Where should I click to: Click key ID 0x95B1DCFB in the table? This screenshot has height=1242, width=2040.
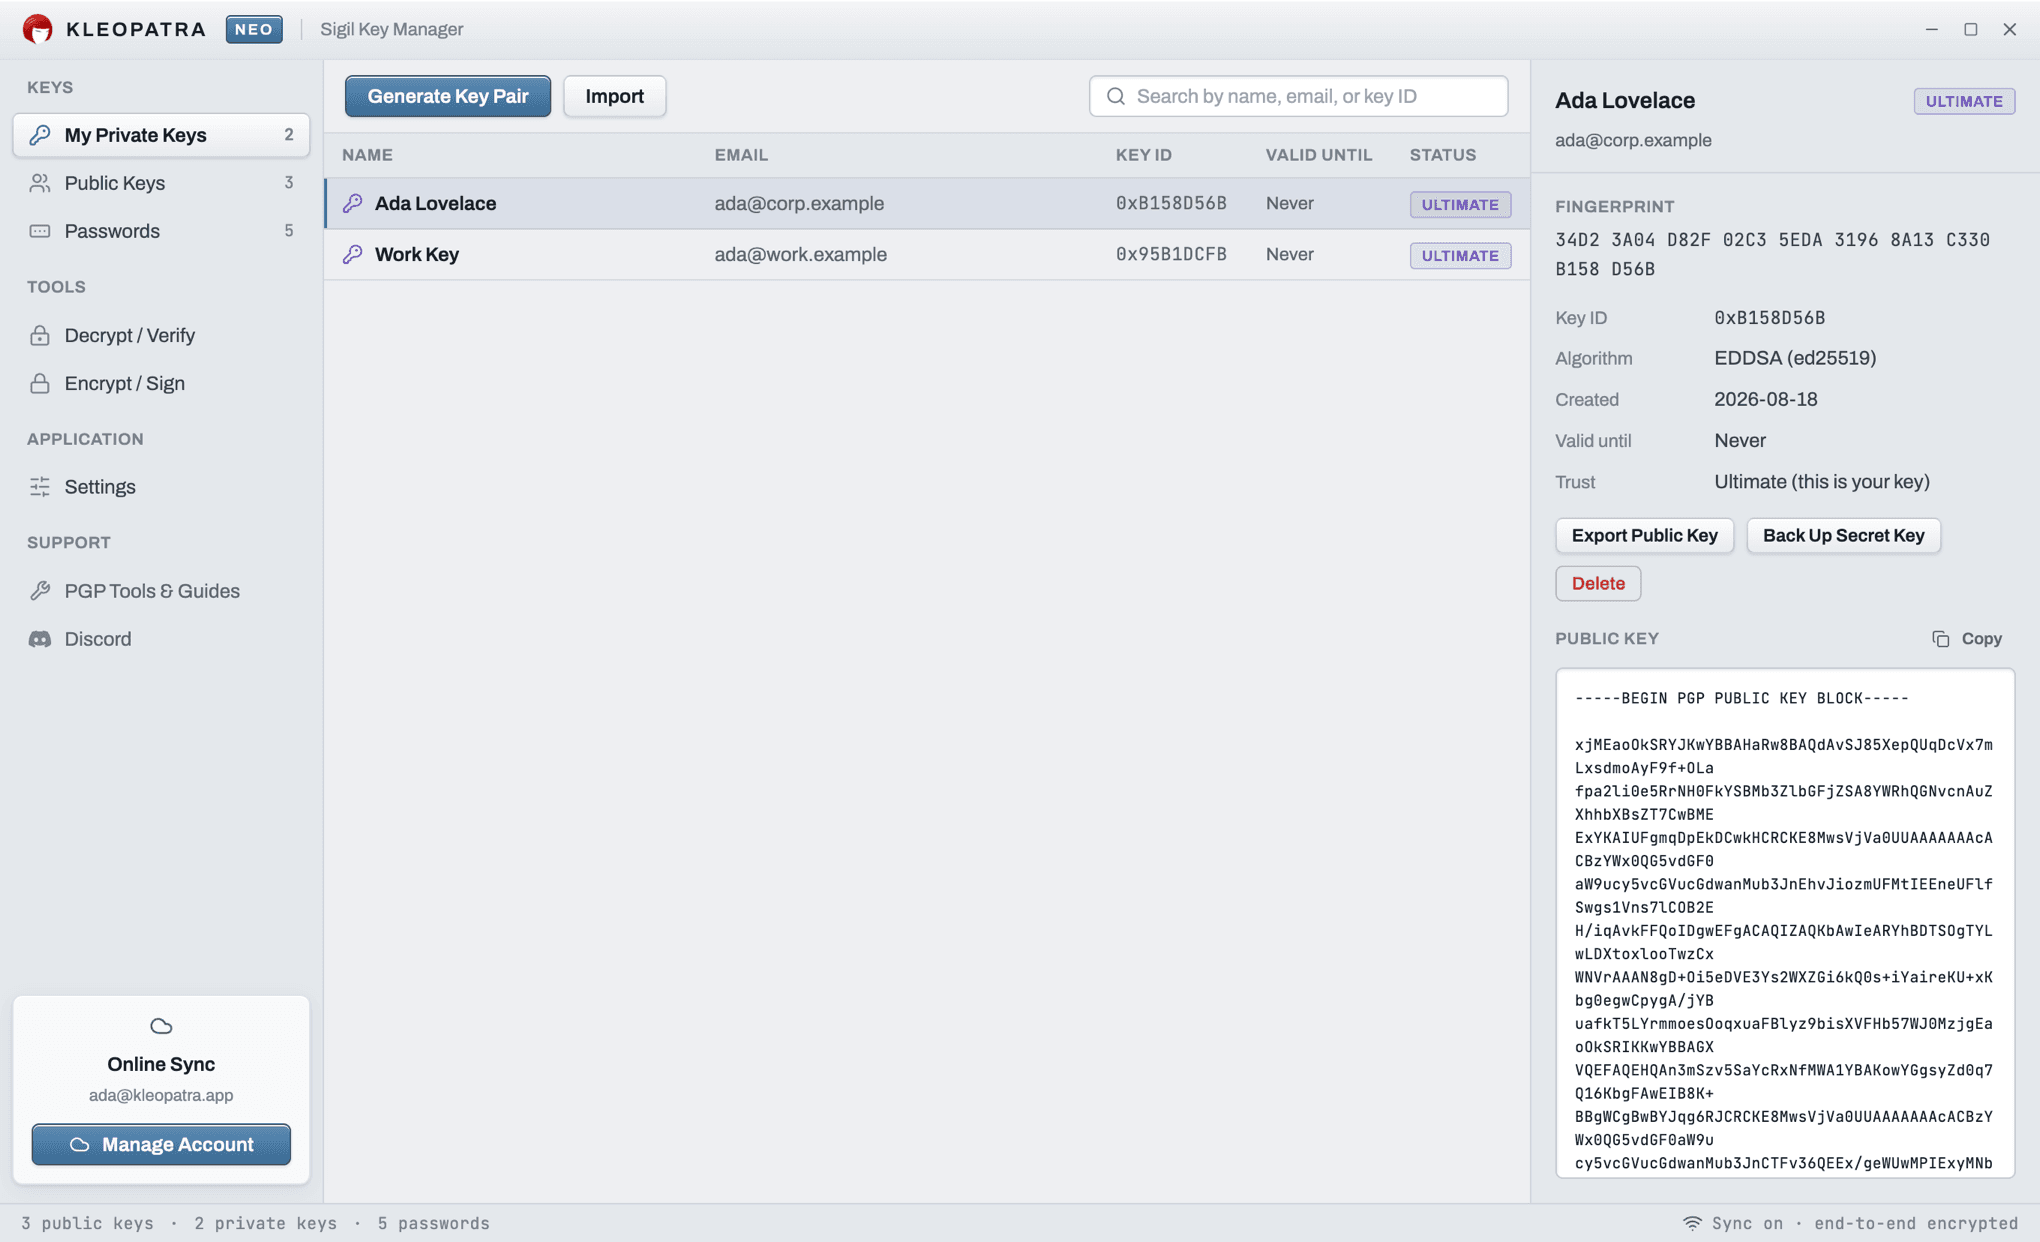coord(1171,254)
